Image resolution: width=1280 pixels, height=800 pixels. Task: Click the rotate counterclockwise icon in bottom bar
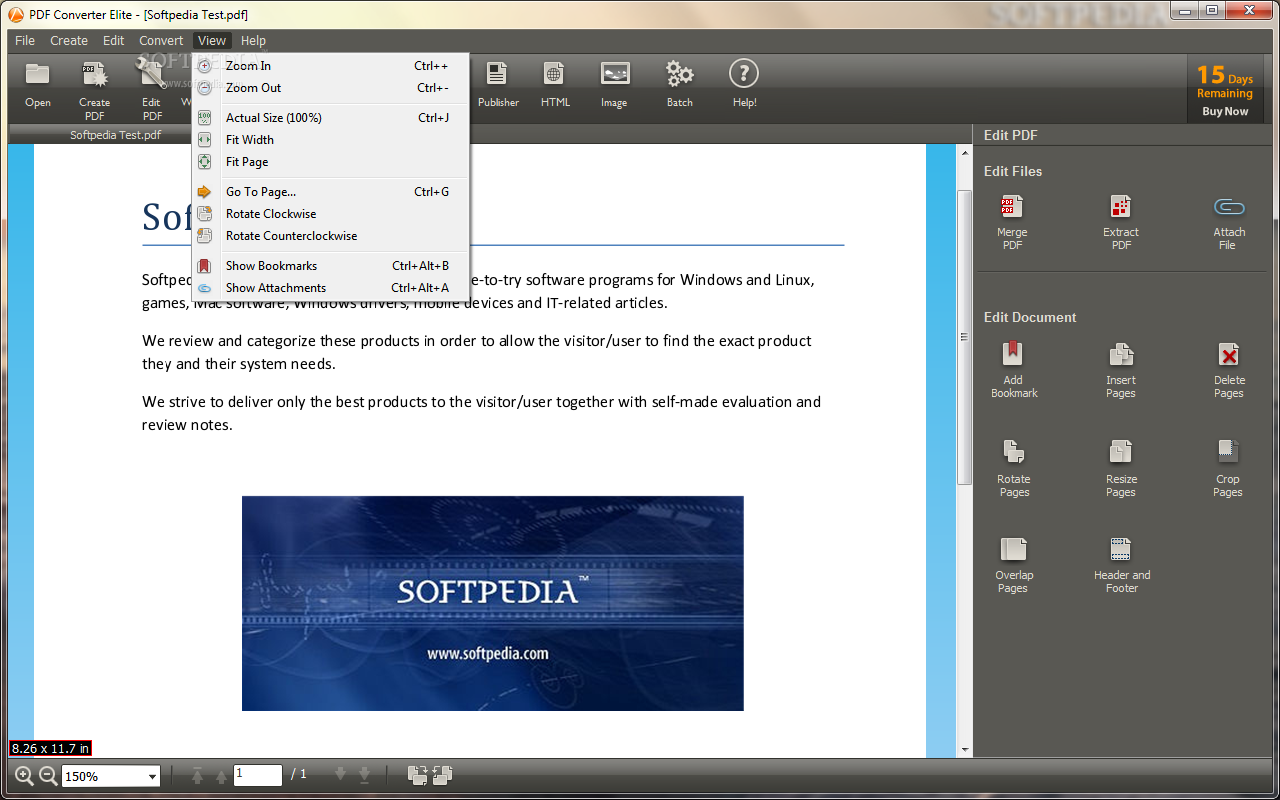click(443, 775)
